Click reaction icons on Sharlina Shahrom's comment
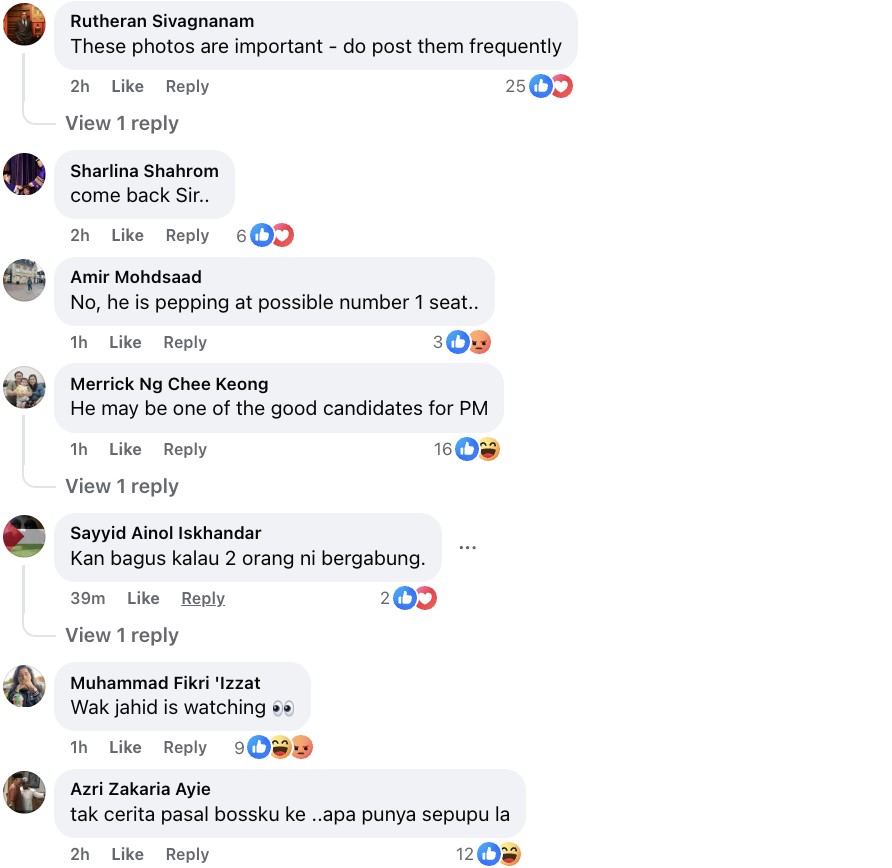Image resolution: width=892 pixels, height=868 pixels. [272, 236]
